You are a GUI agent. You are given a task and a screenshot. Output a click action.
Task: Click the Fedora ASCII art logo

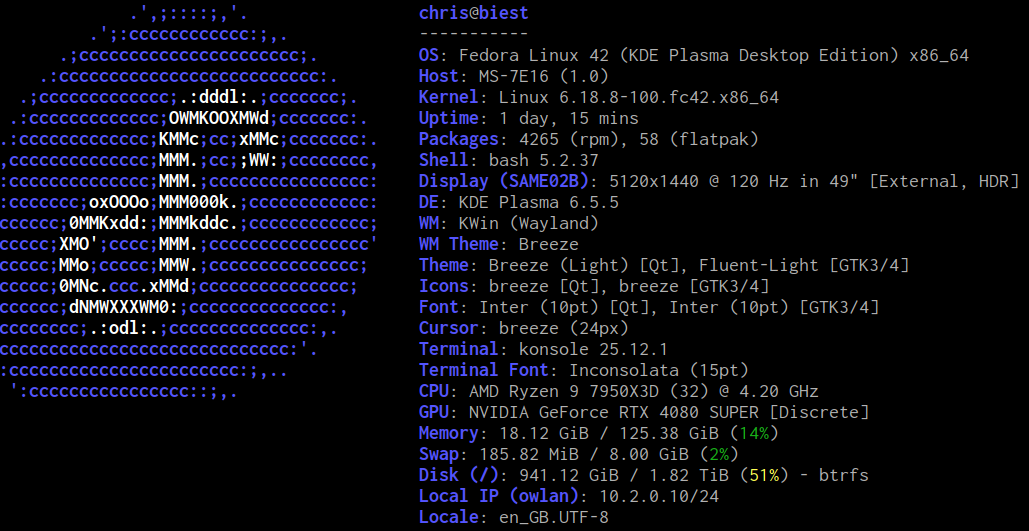[x=190, y=200]
